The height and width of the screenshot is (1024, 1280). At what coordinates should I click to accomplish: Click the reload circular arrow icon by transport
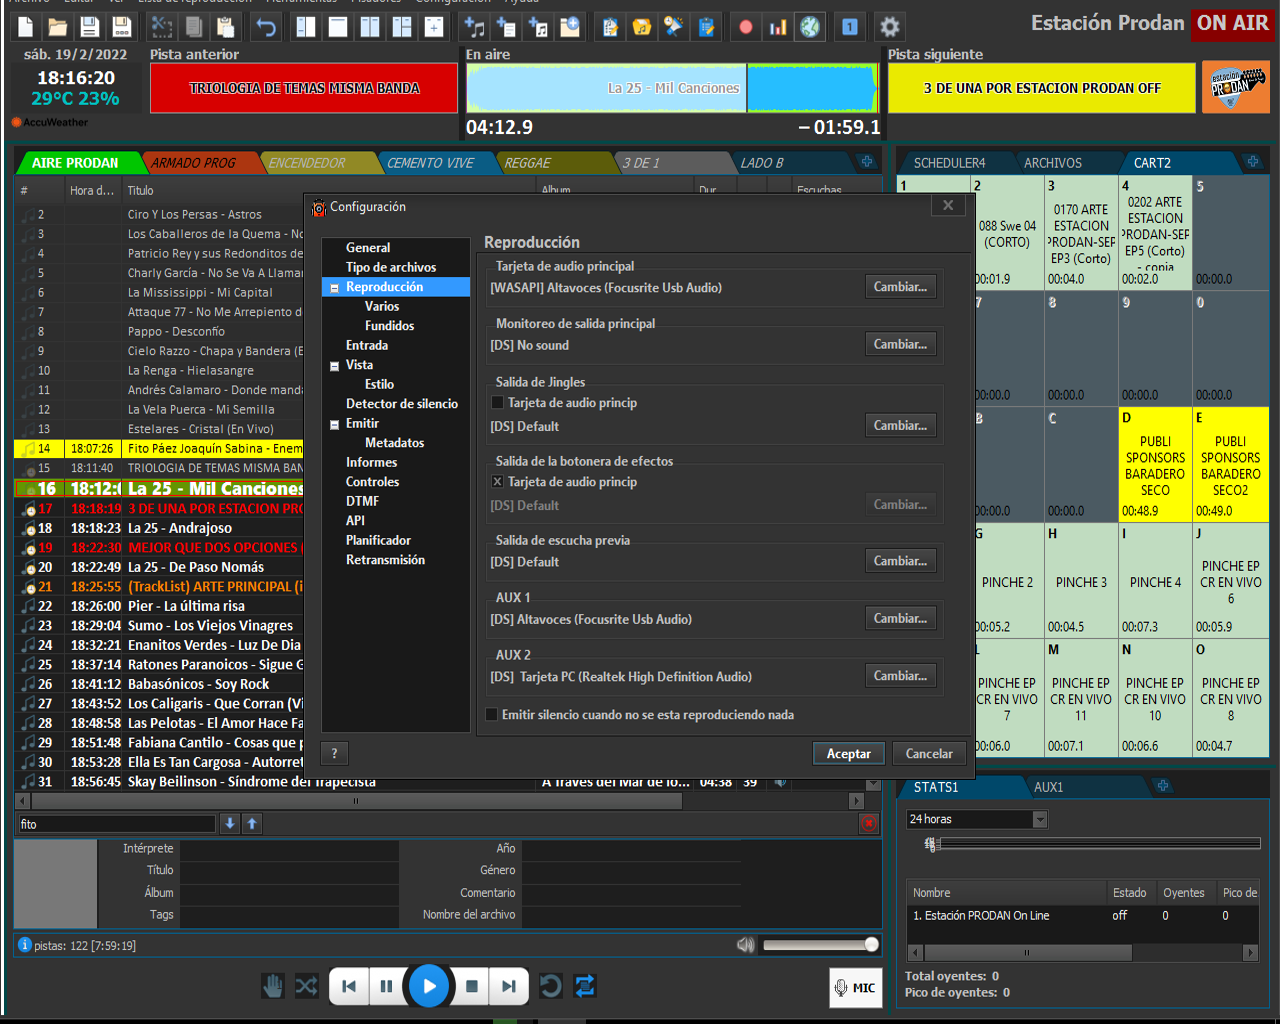pyautogui.click(x=550, y=986)
